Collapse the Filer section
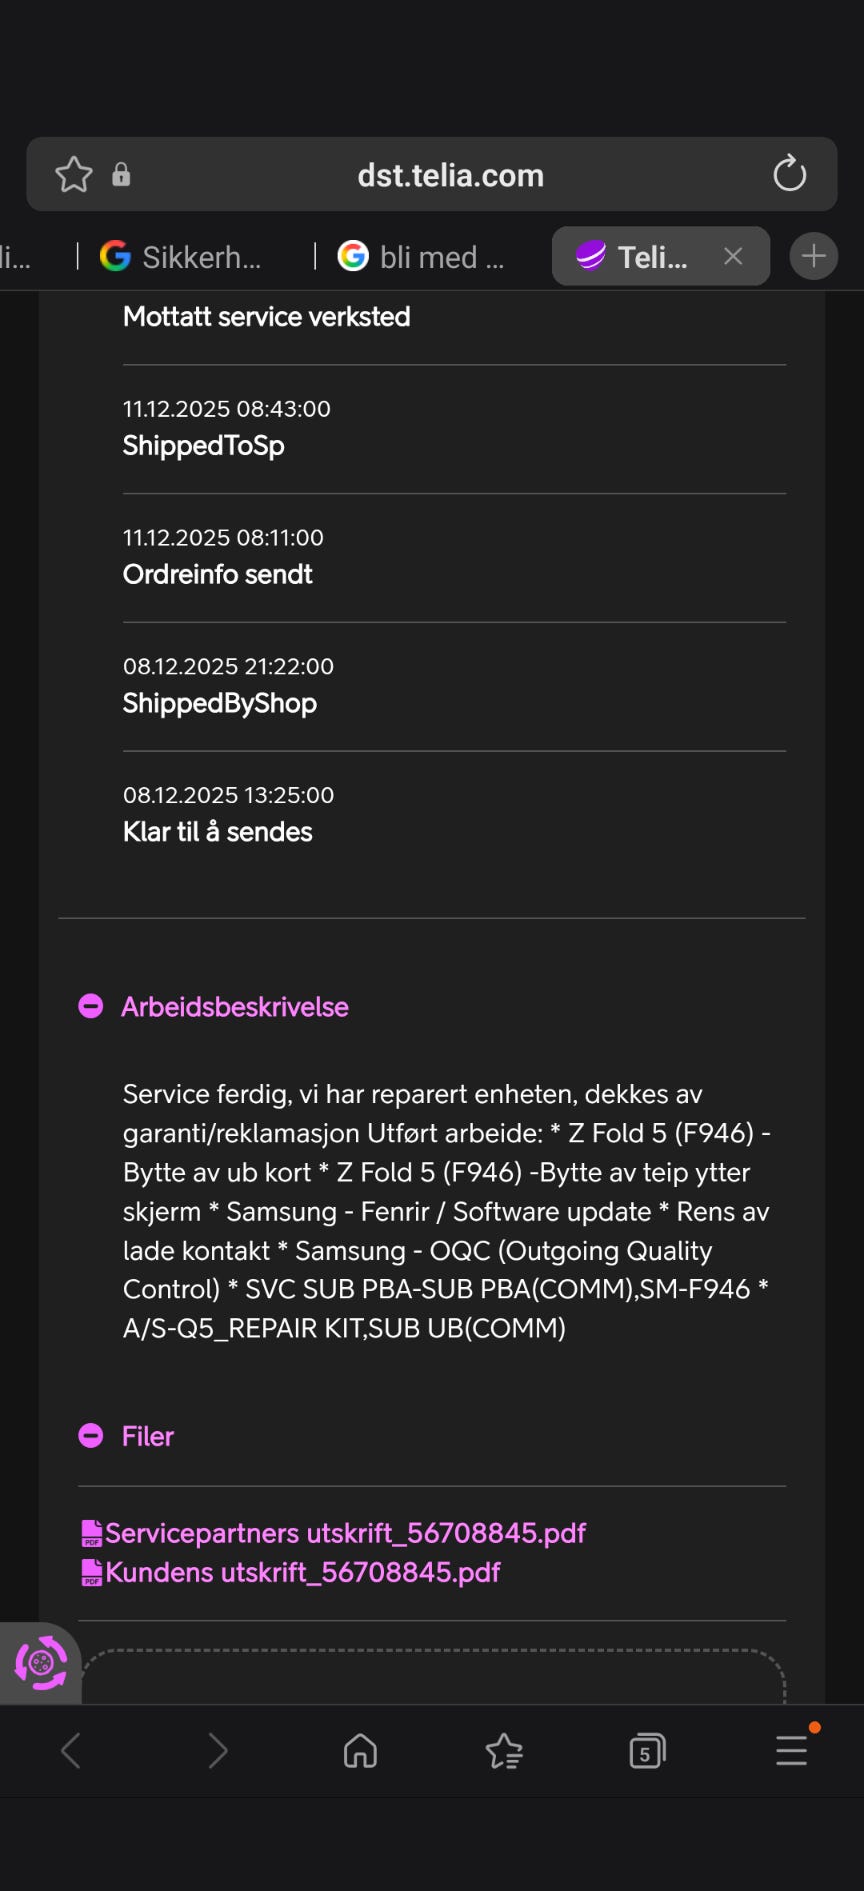 (x=91, y=1436)
